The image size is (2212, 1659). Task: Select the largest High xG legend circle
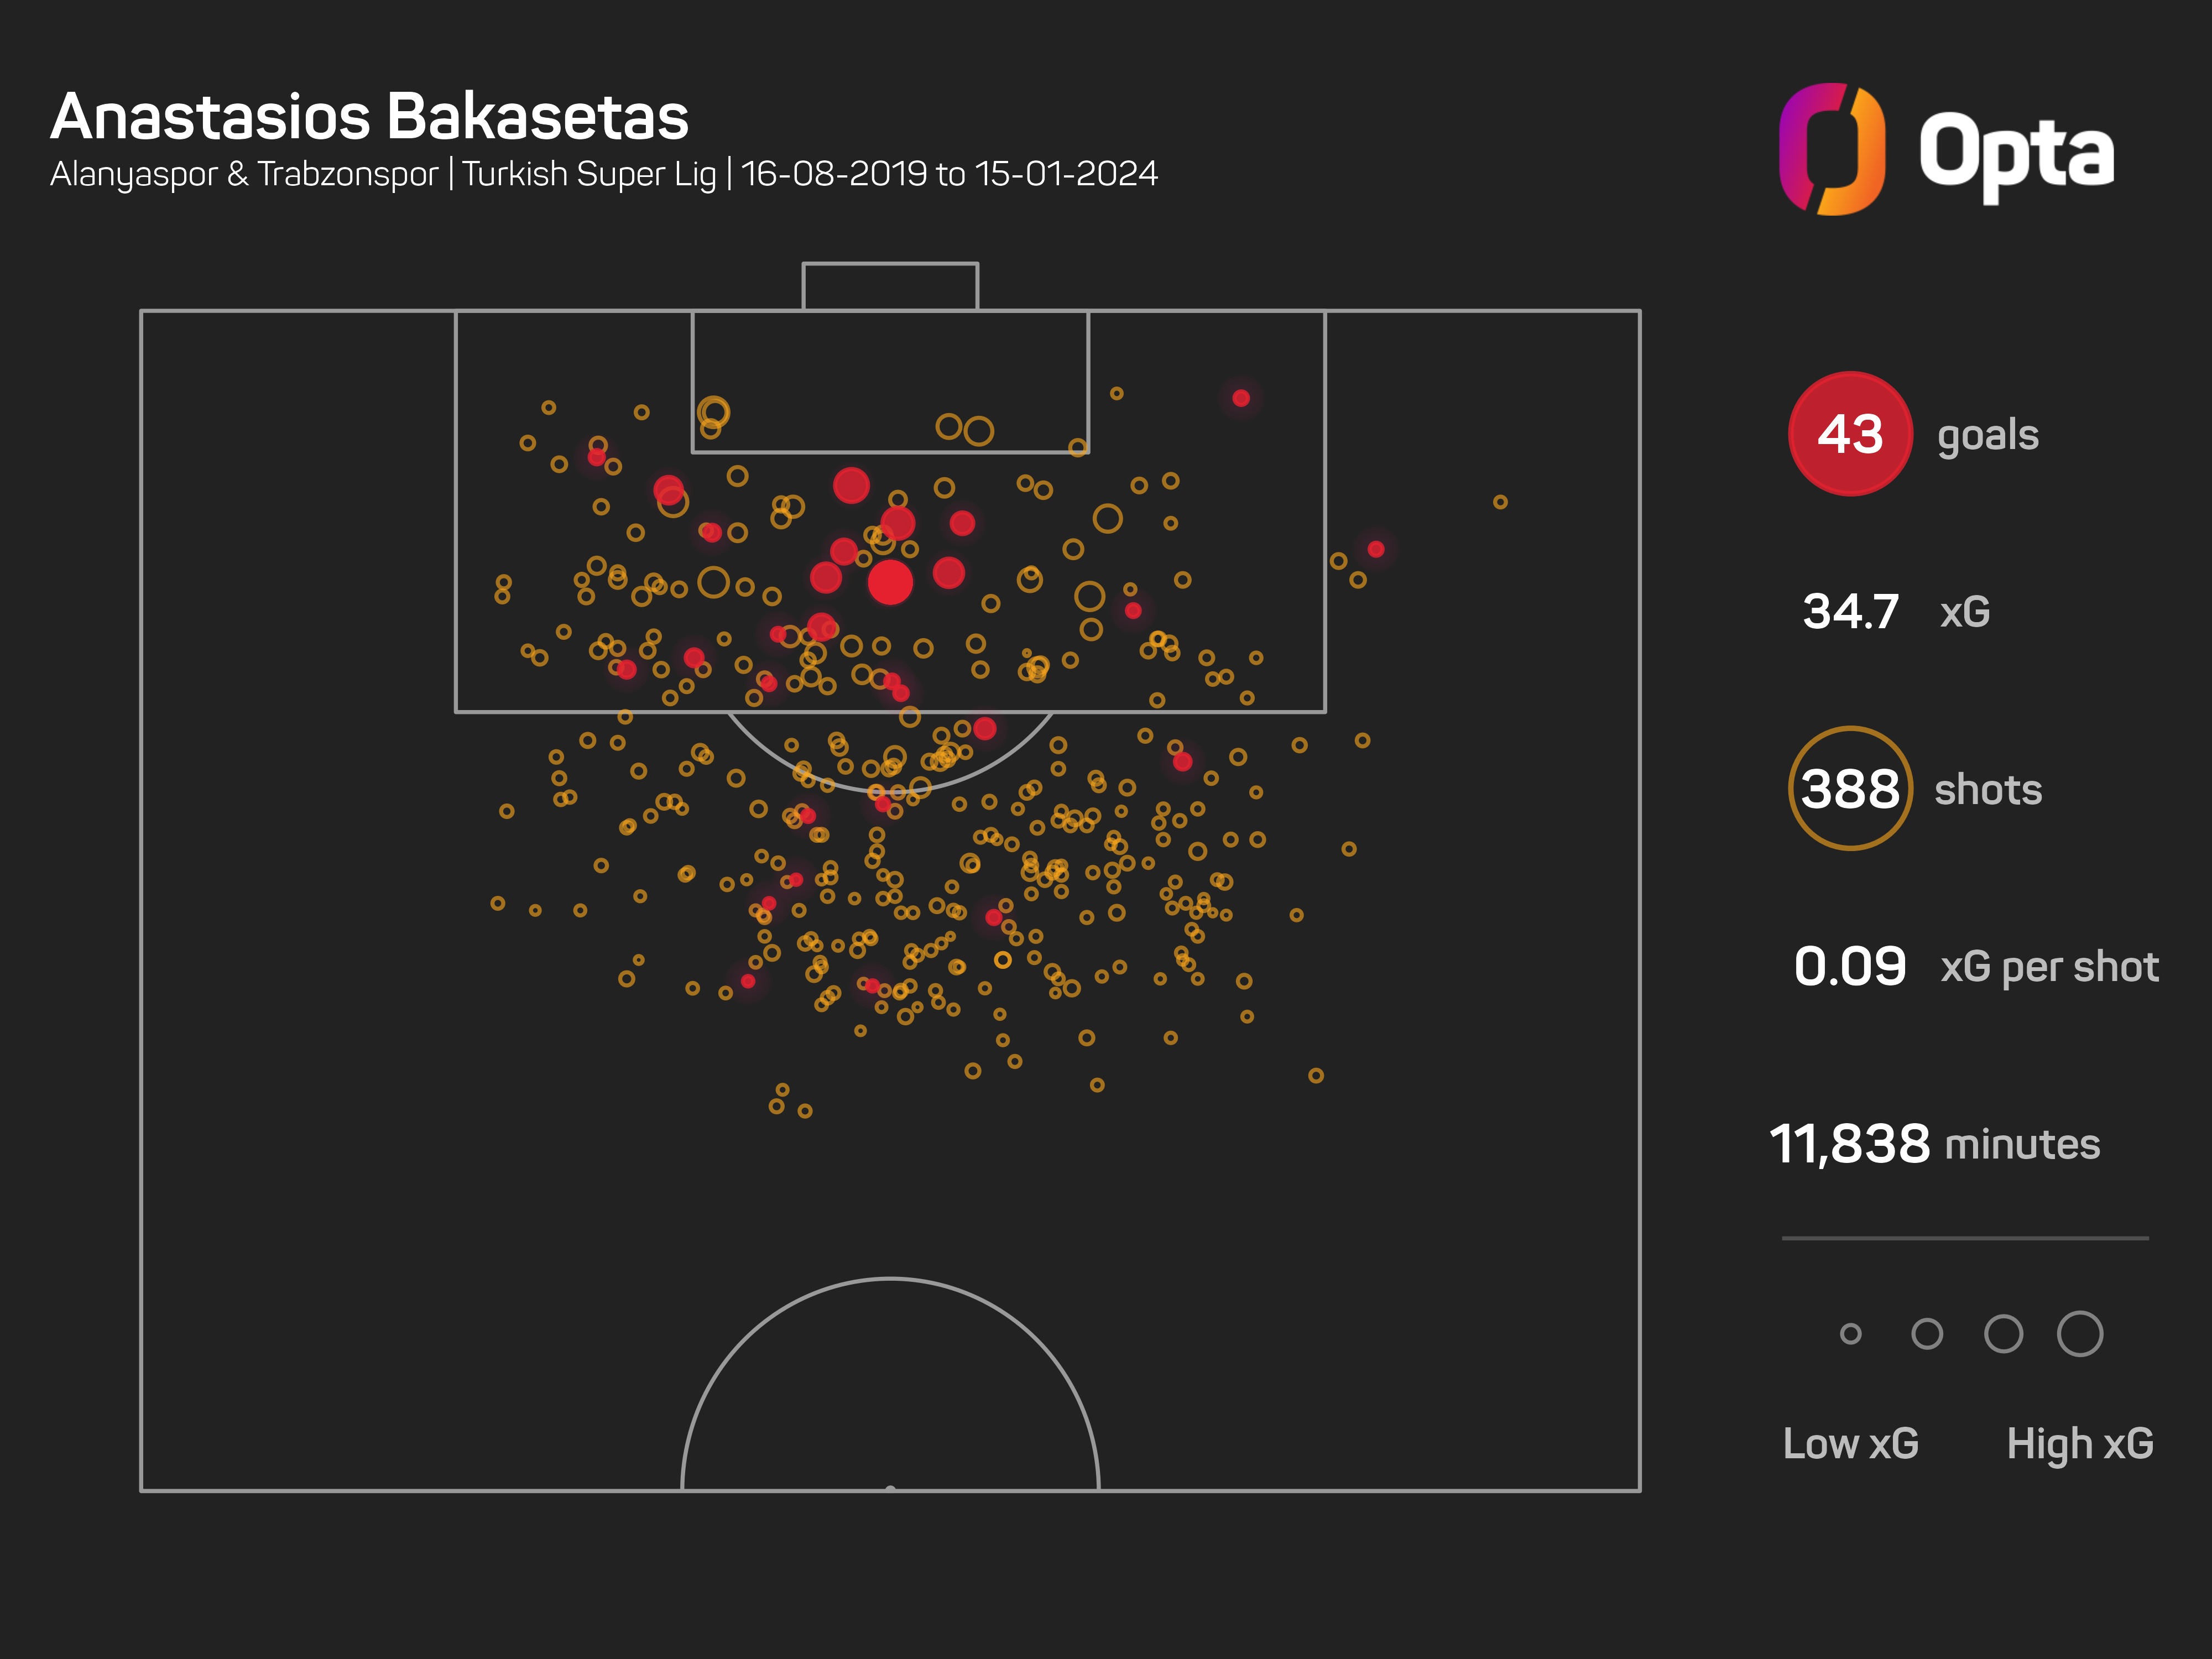[2079, 1334]
